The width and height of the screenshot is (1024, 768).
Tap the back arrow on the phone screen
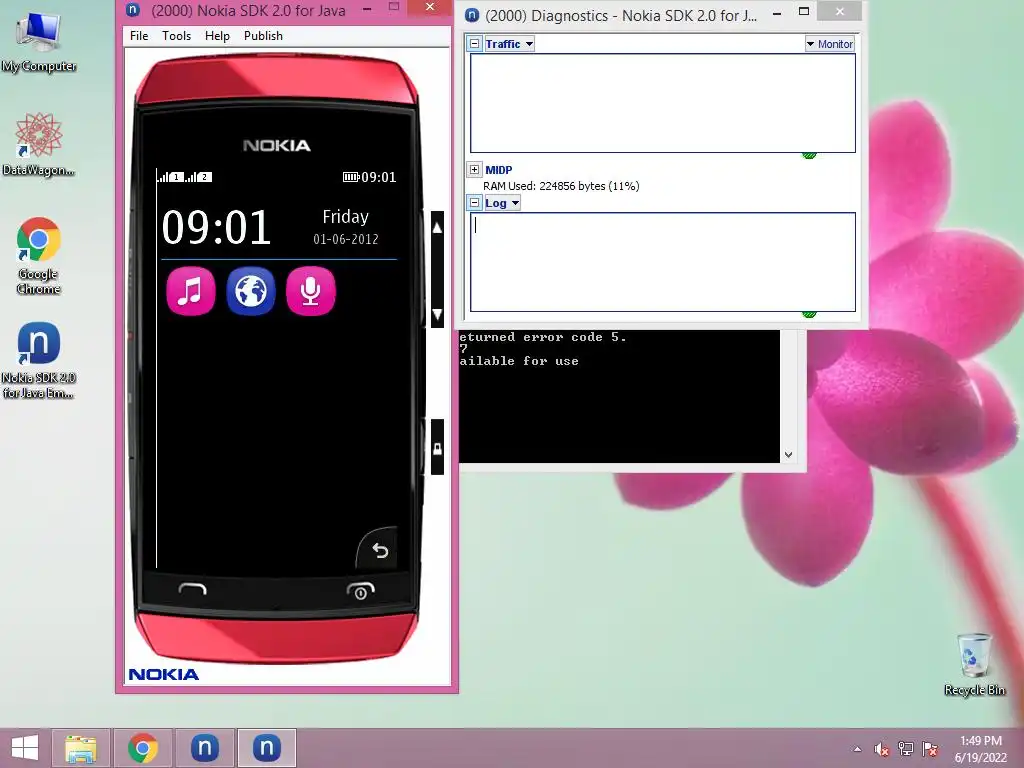(380, 551)
